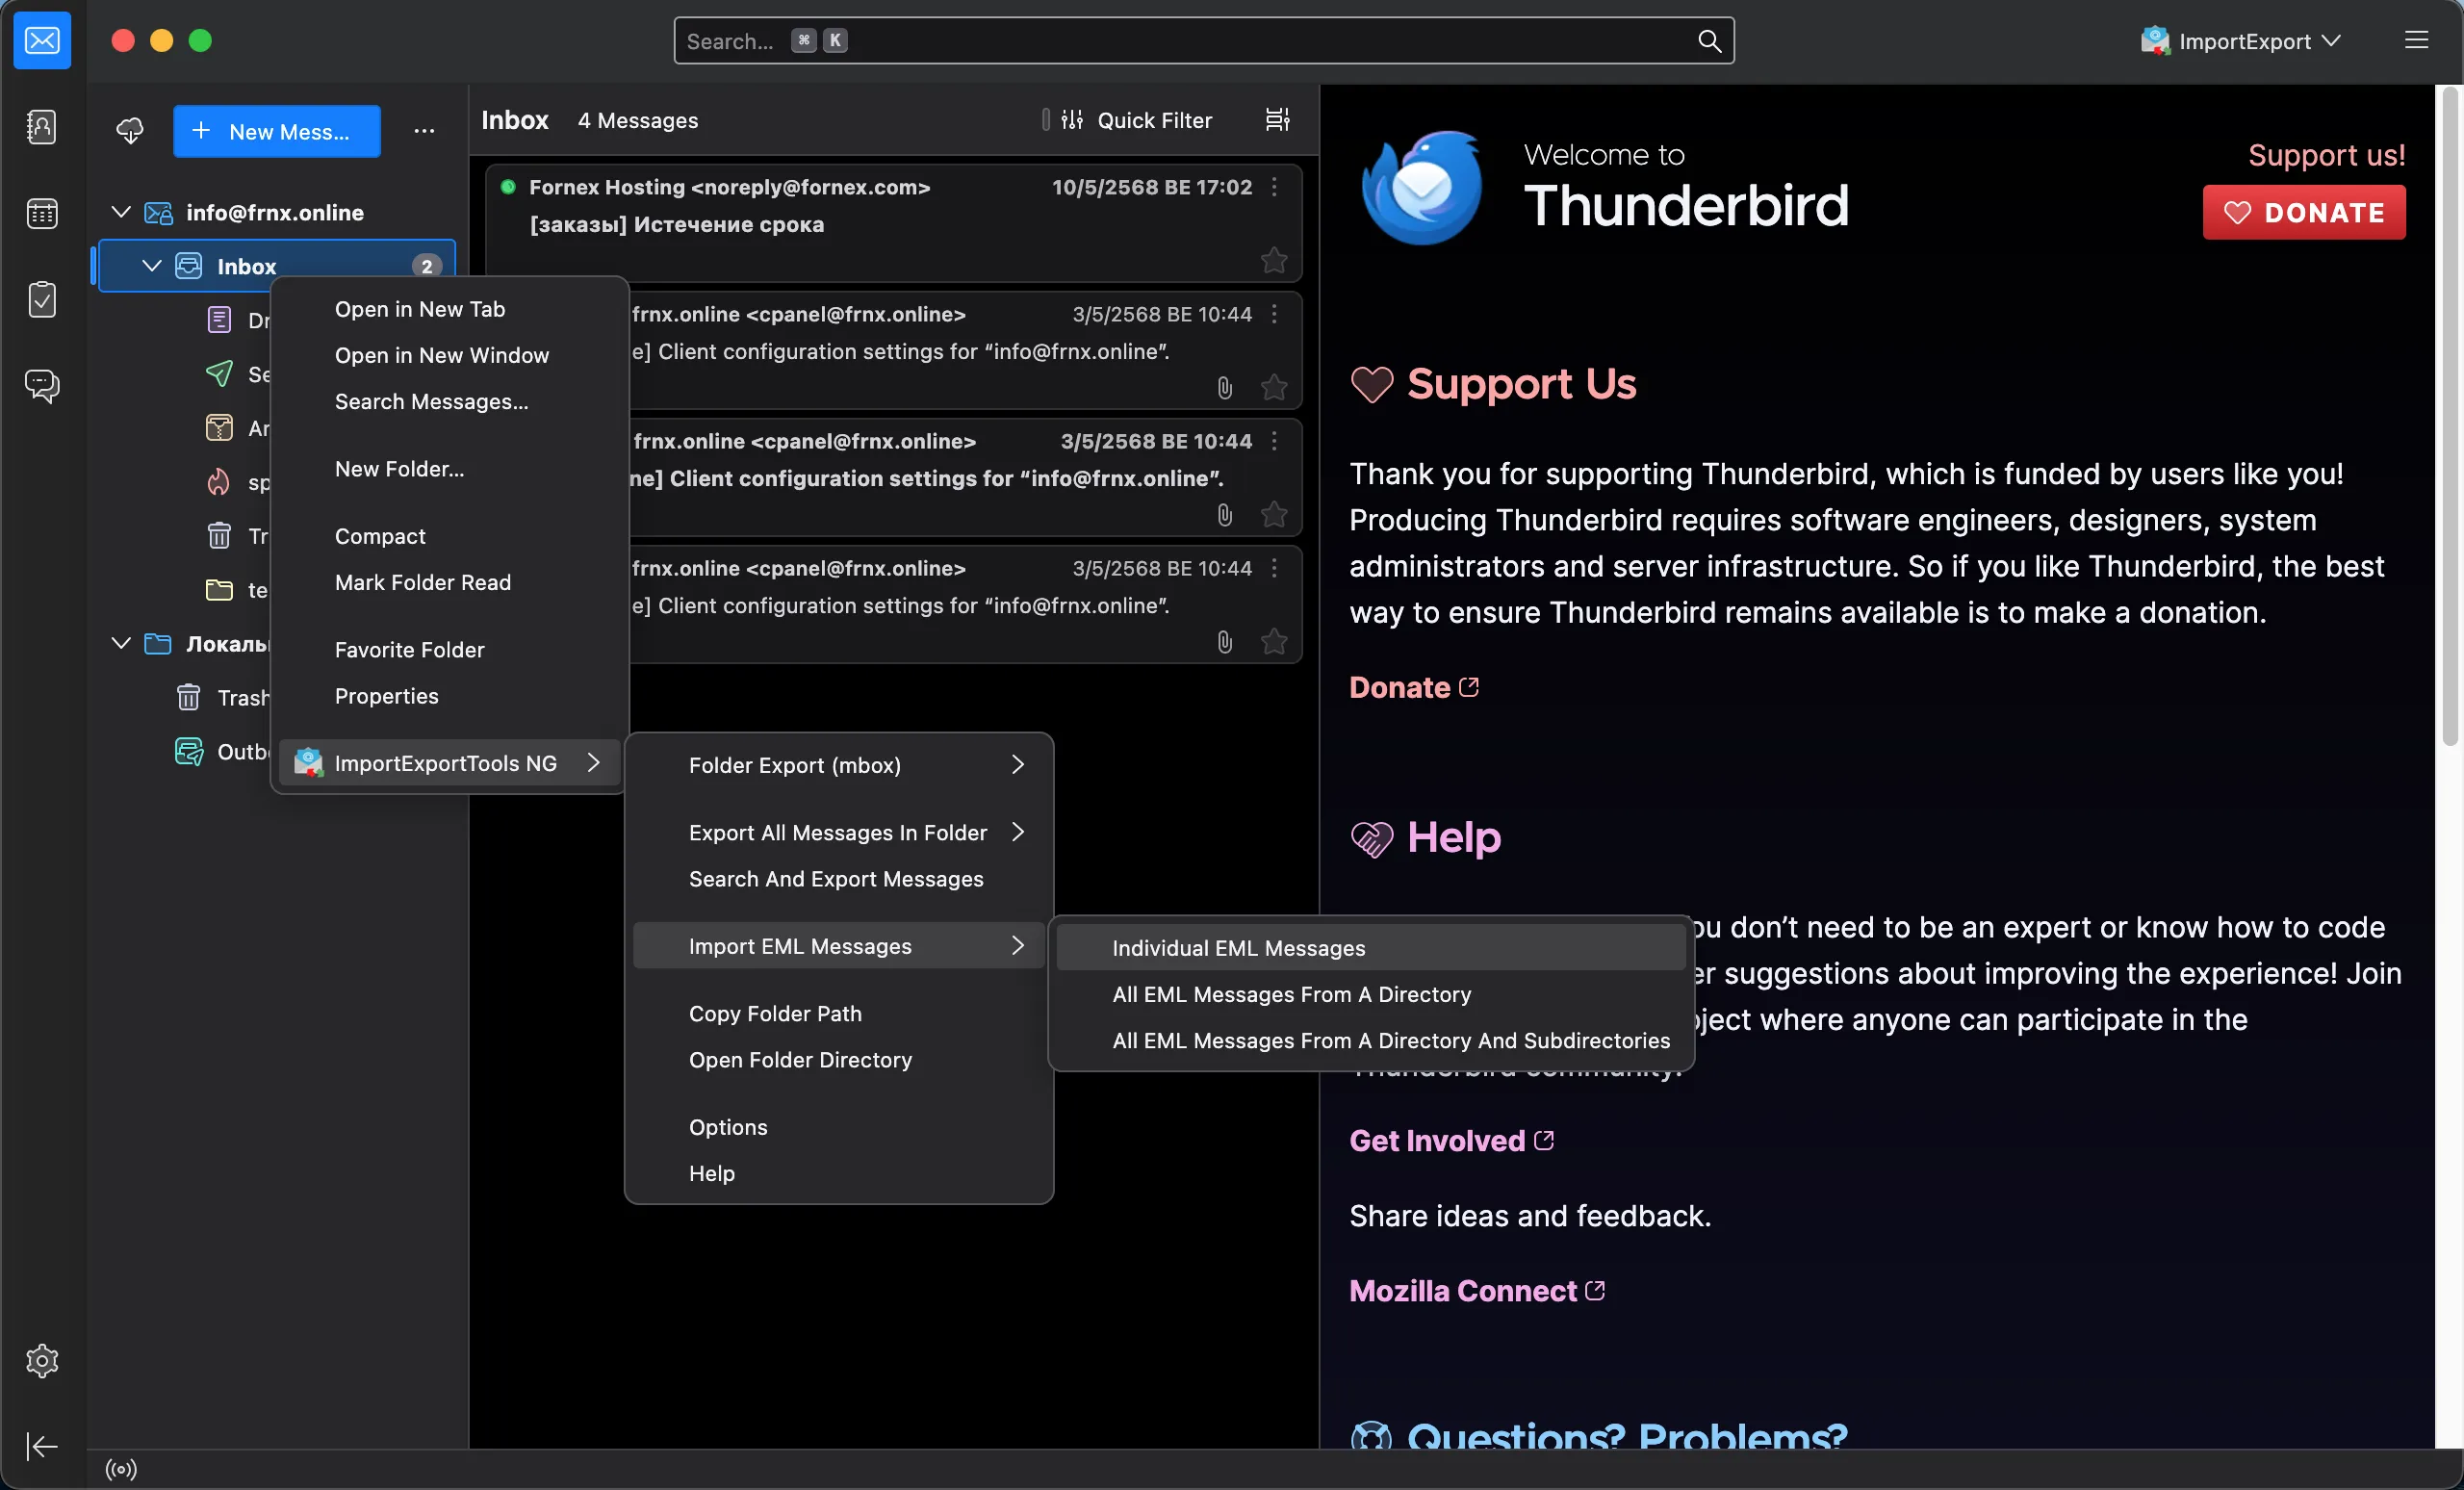Collapse the spaces toolbar

42,1446
